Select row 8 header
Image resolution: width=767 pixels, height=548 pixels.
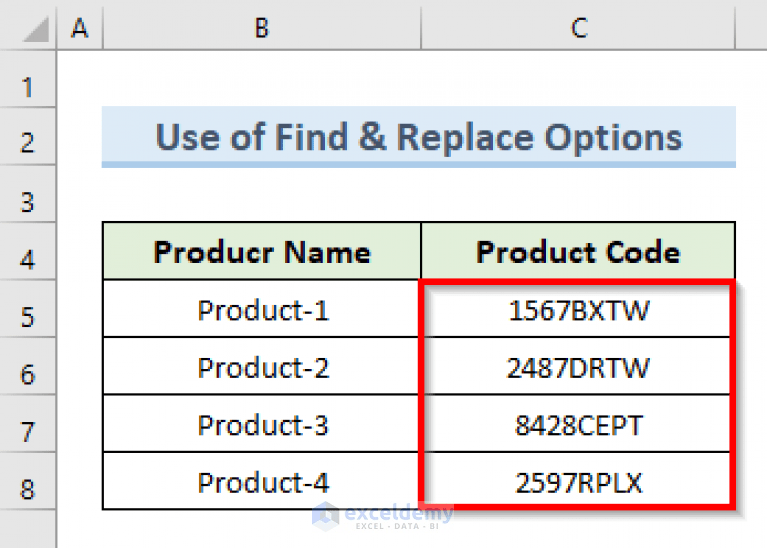point(28,481)
